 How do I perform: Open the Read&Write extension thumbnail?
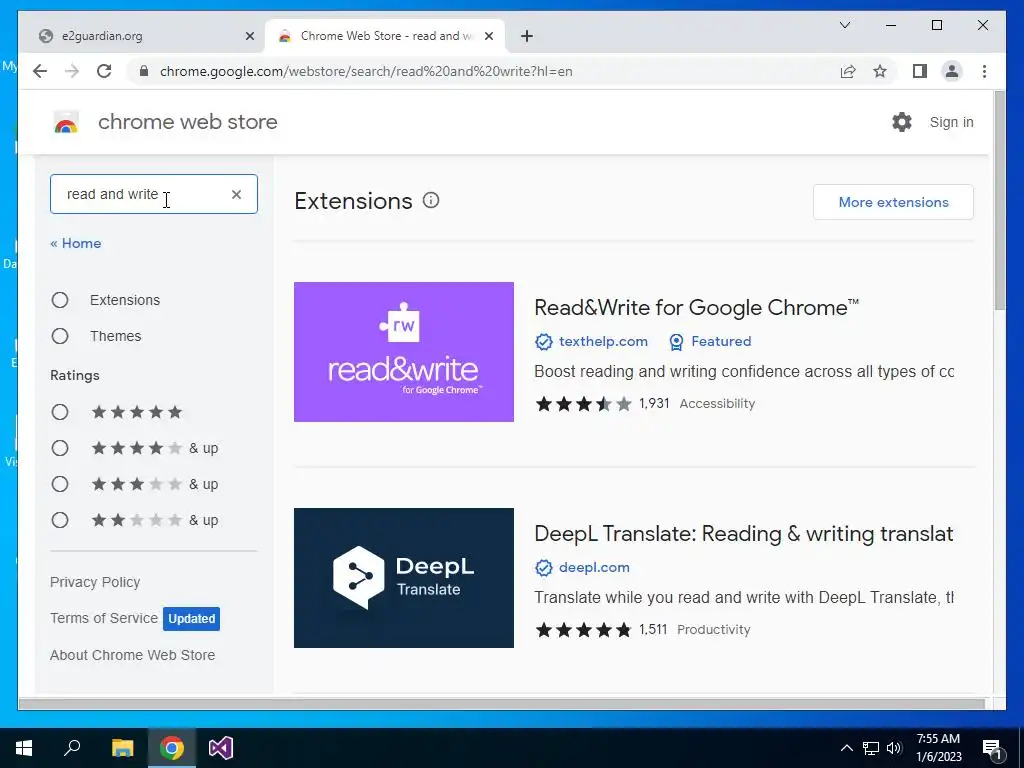pyautogui.click(x=404, y=352)
